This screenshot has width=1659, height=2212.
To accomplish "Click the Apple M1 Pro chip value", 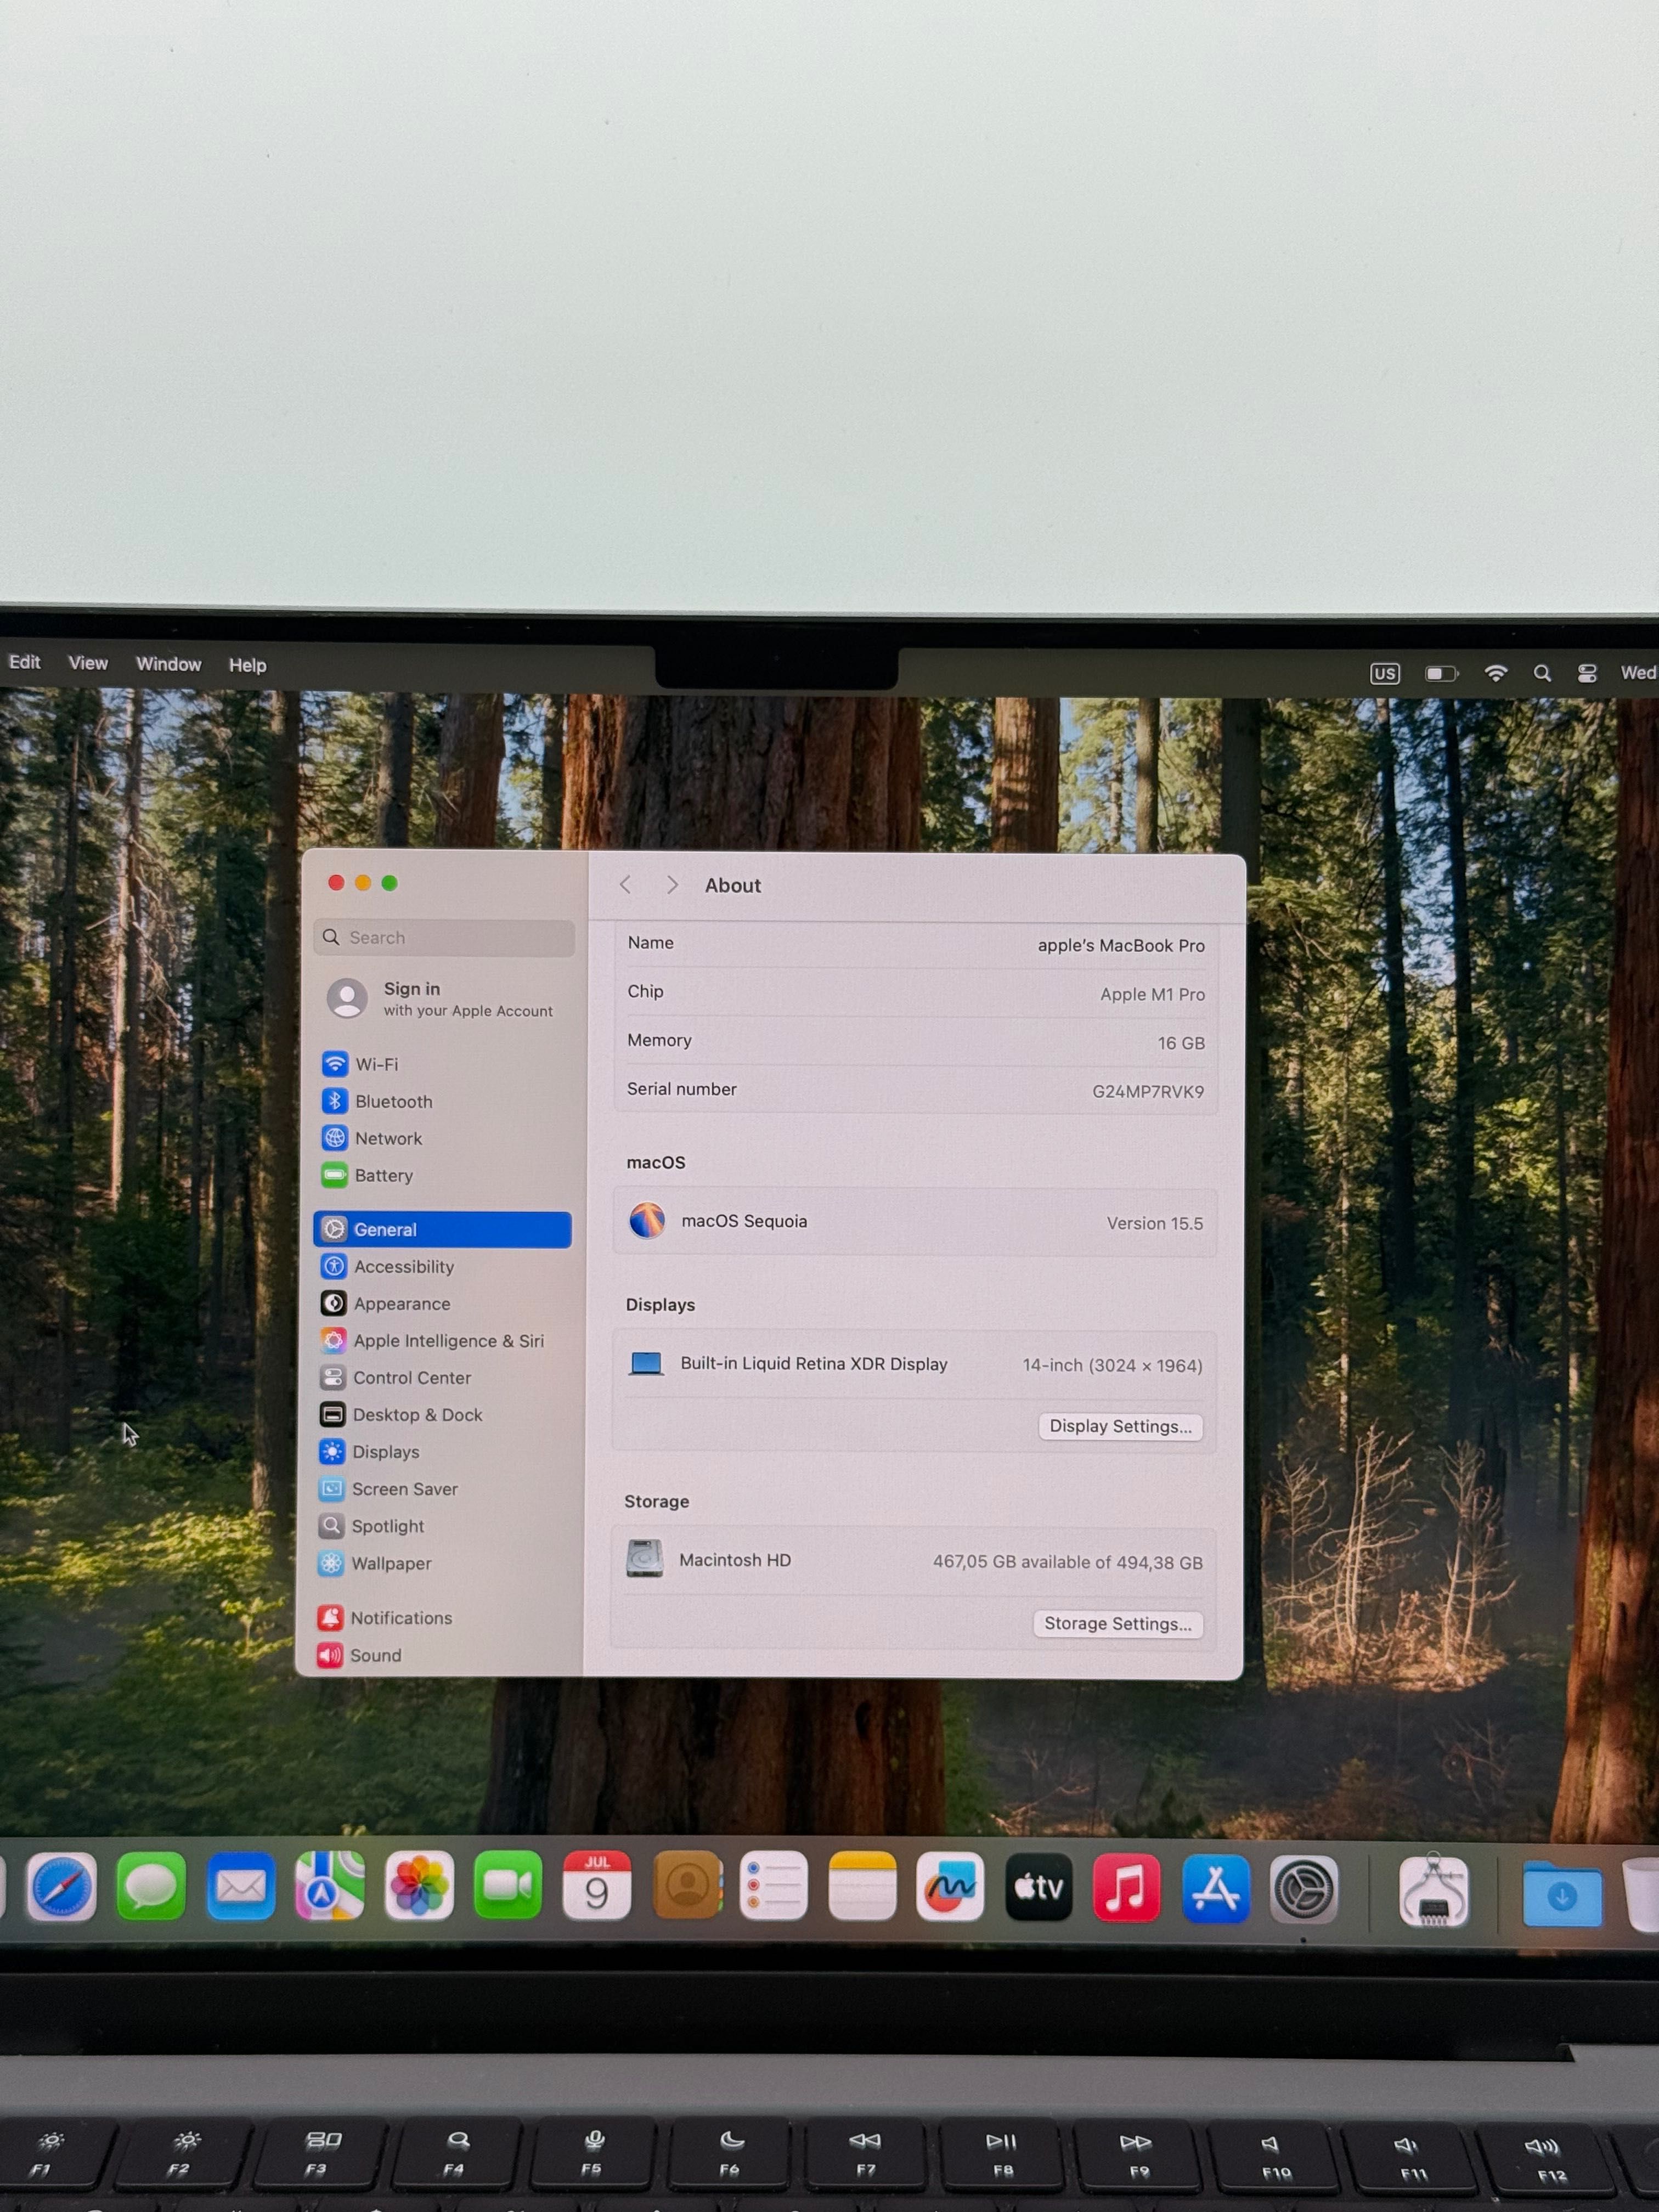I will 1152,994.
